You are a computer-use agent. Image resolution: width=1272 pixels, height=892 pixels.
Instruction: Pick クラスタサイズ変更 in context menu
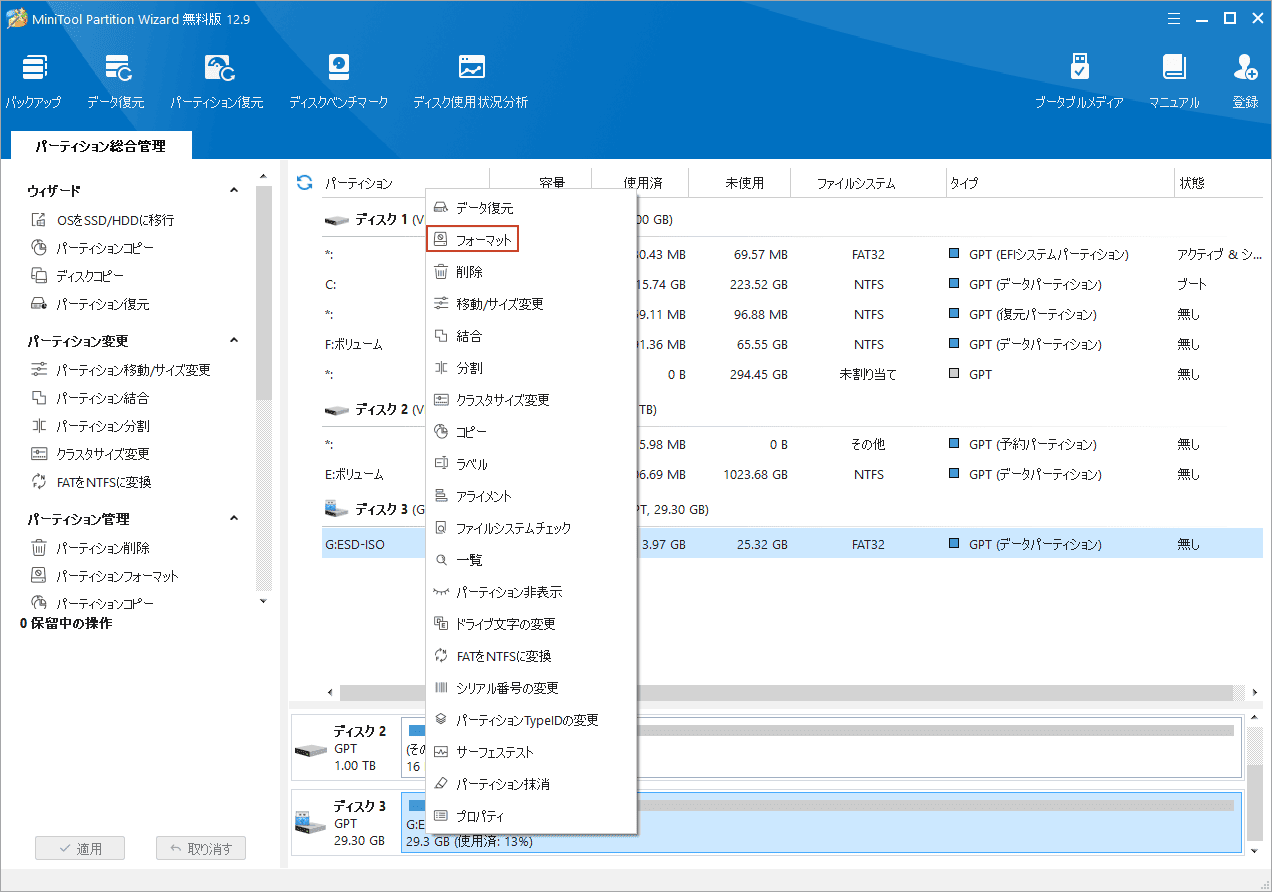point(532,400)
